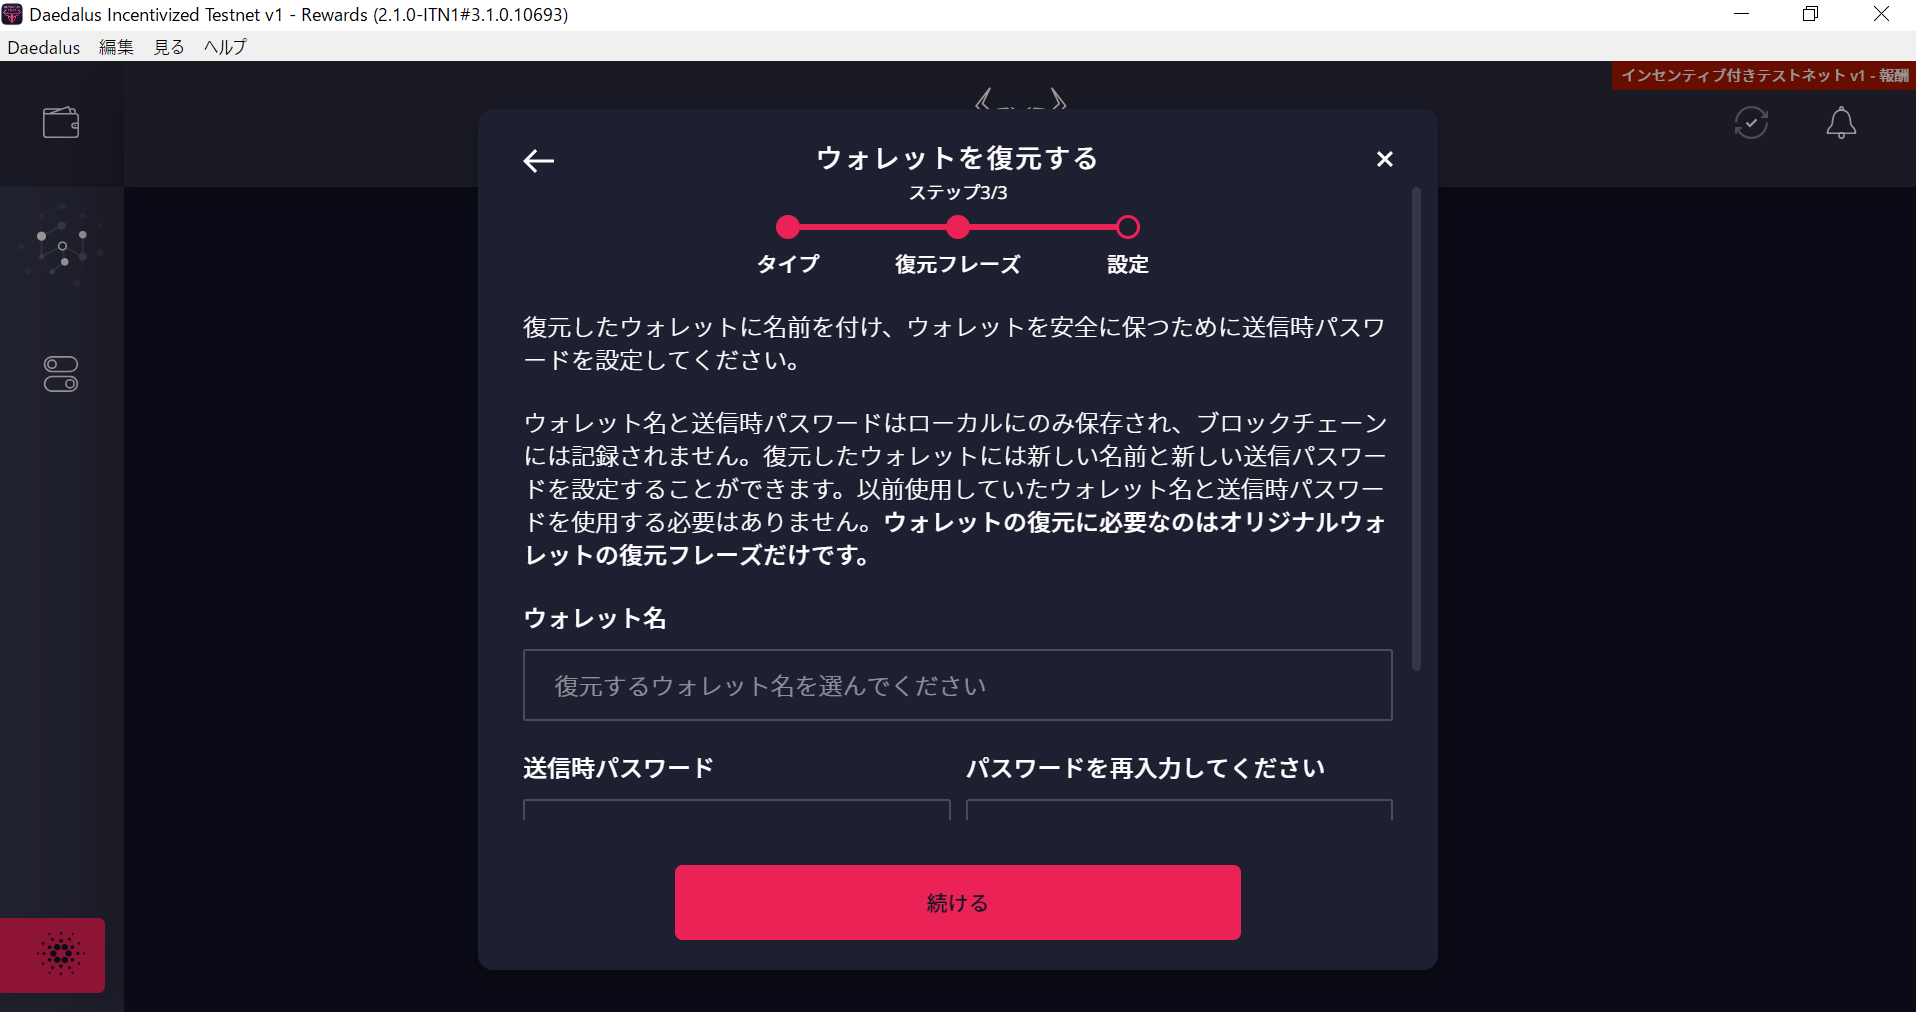
Task: Click the 続ける button
Action: (x=958, y=902)
